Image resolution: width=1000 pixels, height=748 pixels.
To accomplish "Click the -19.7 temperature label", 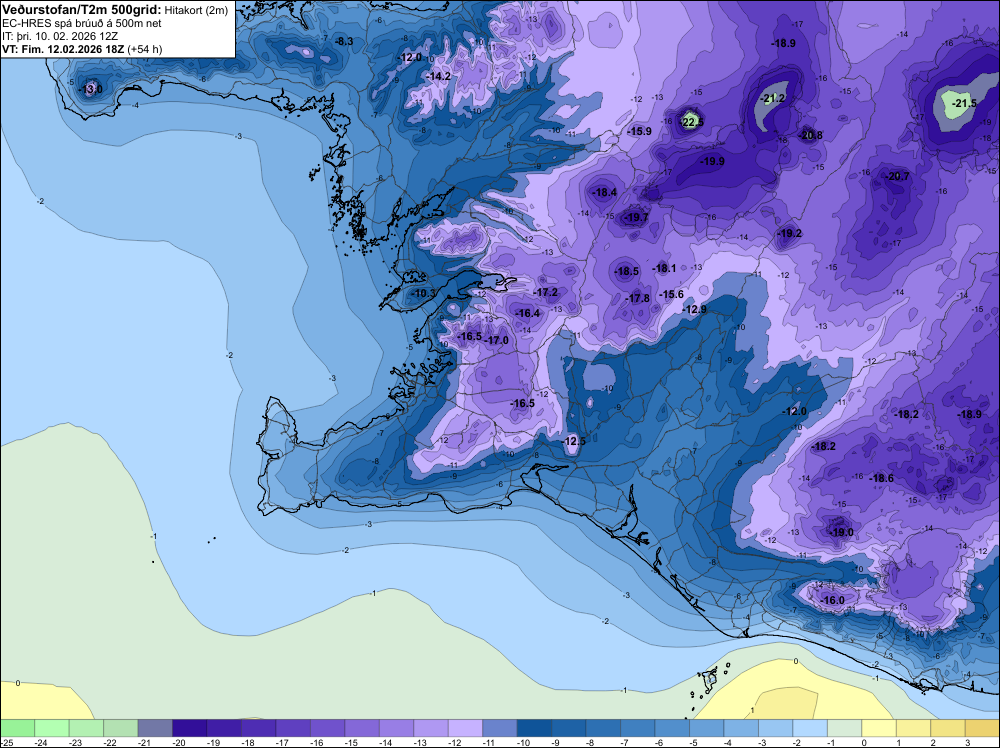I will (x=636, y=217).
